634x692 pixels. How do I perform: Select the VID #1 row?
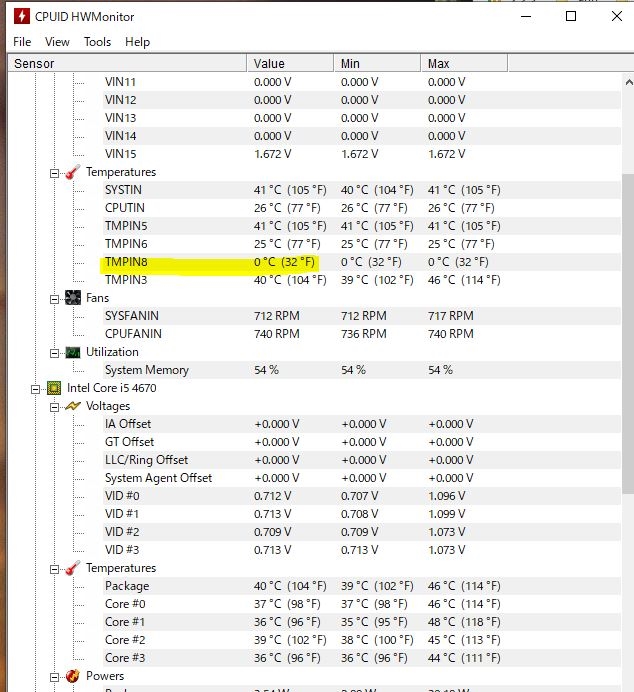point(362,514)
